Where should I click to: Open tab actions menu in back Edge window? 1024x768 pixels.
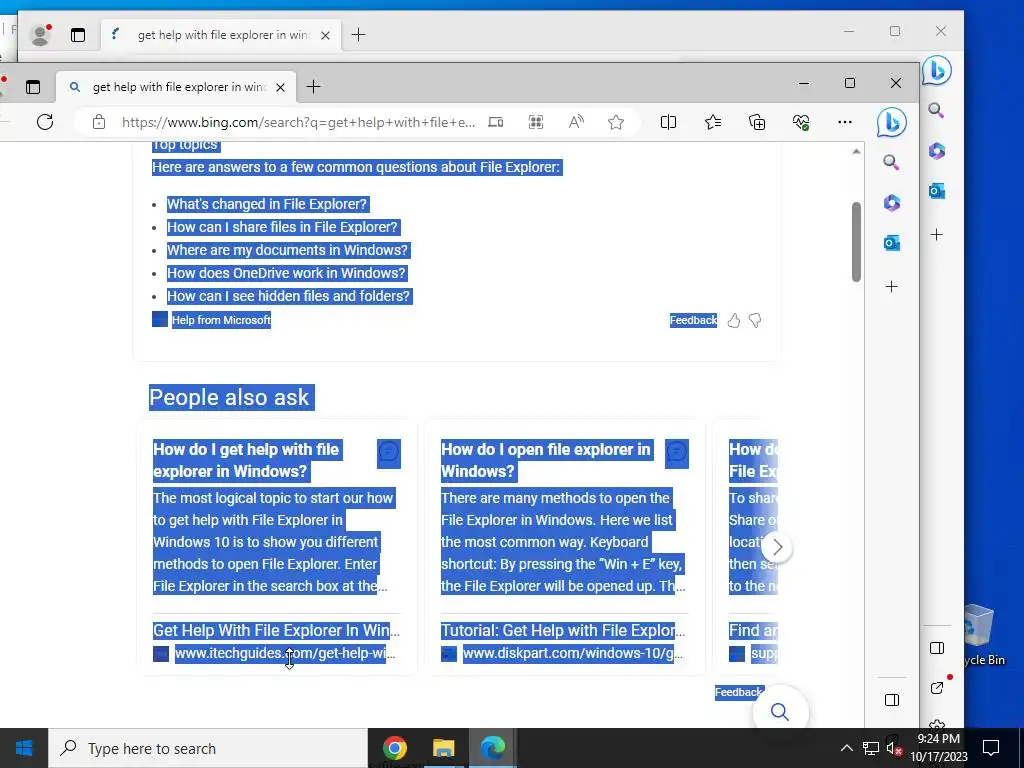pos(78,35)
